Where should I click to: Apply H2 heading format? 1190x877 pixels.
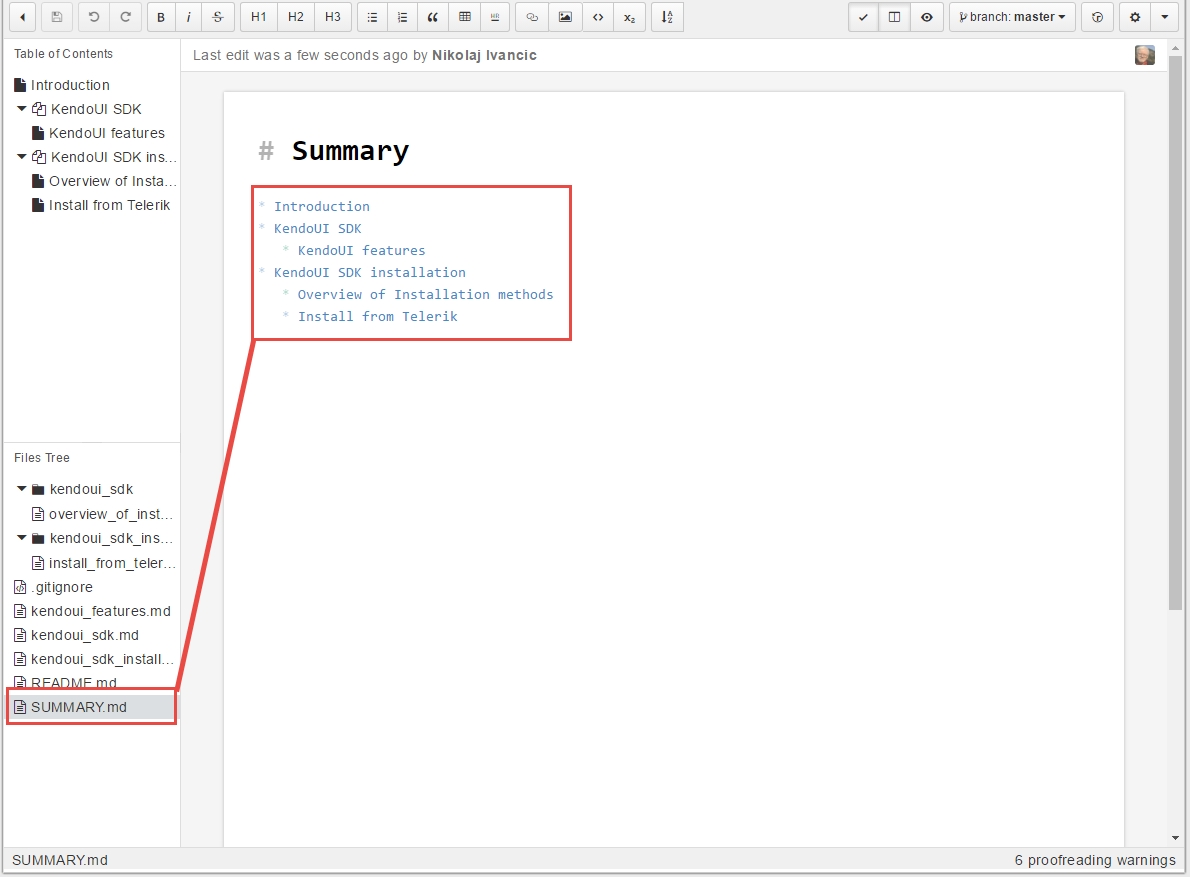coord(296,17)
